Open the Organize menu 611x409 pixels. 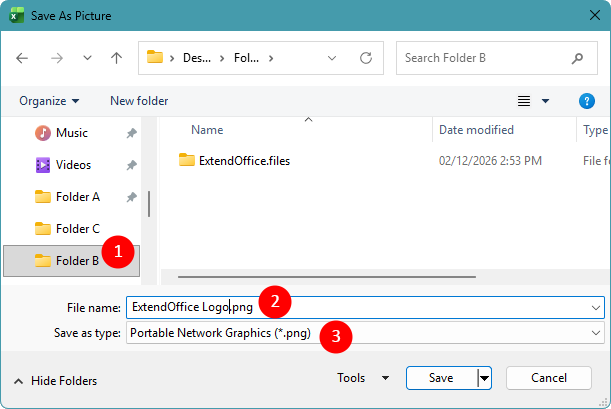(x=49, y=101)
